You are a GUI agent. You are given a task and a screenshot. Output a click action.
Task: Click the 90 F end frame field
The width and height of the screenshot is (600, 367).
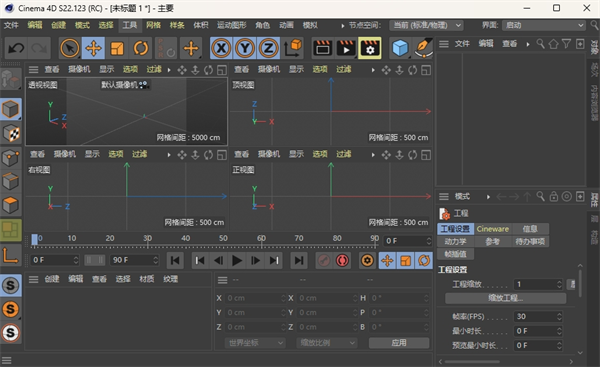(x=134, y=261)
